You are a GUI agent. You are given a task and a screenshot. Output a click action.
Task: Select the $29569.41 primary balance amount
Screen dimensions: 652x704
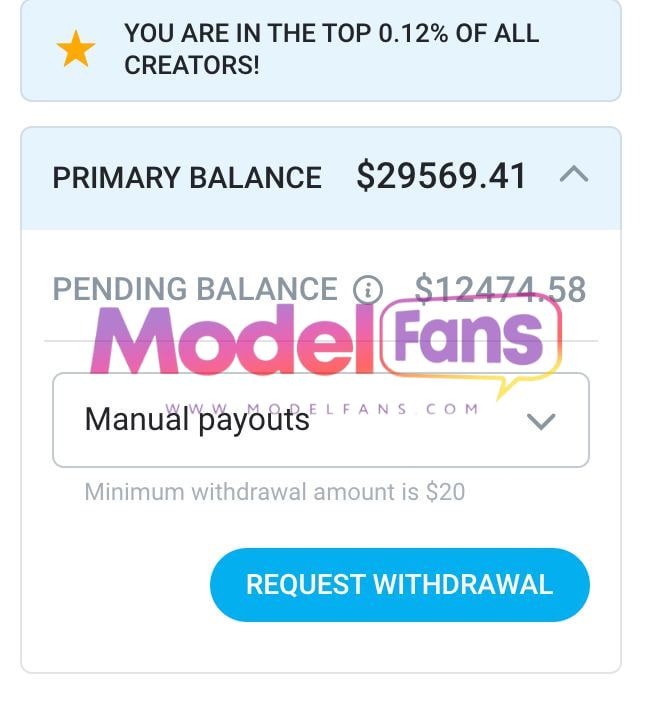[x=441, y=176]
